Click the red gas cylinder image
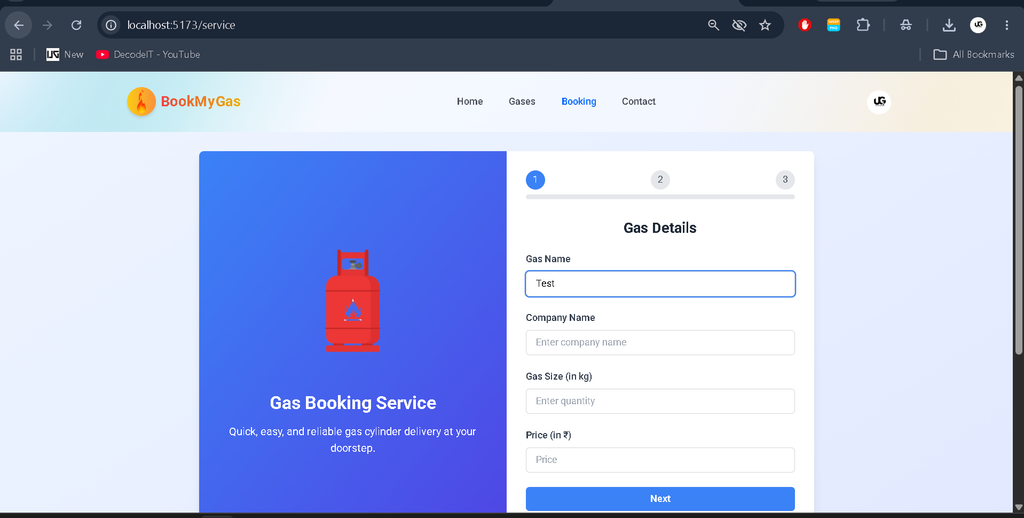 [x=353, y=300]
